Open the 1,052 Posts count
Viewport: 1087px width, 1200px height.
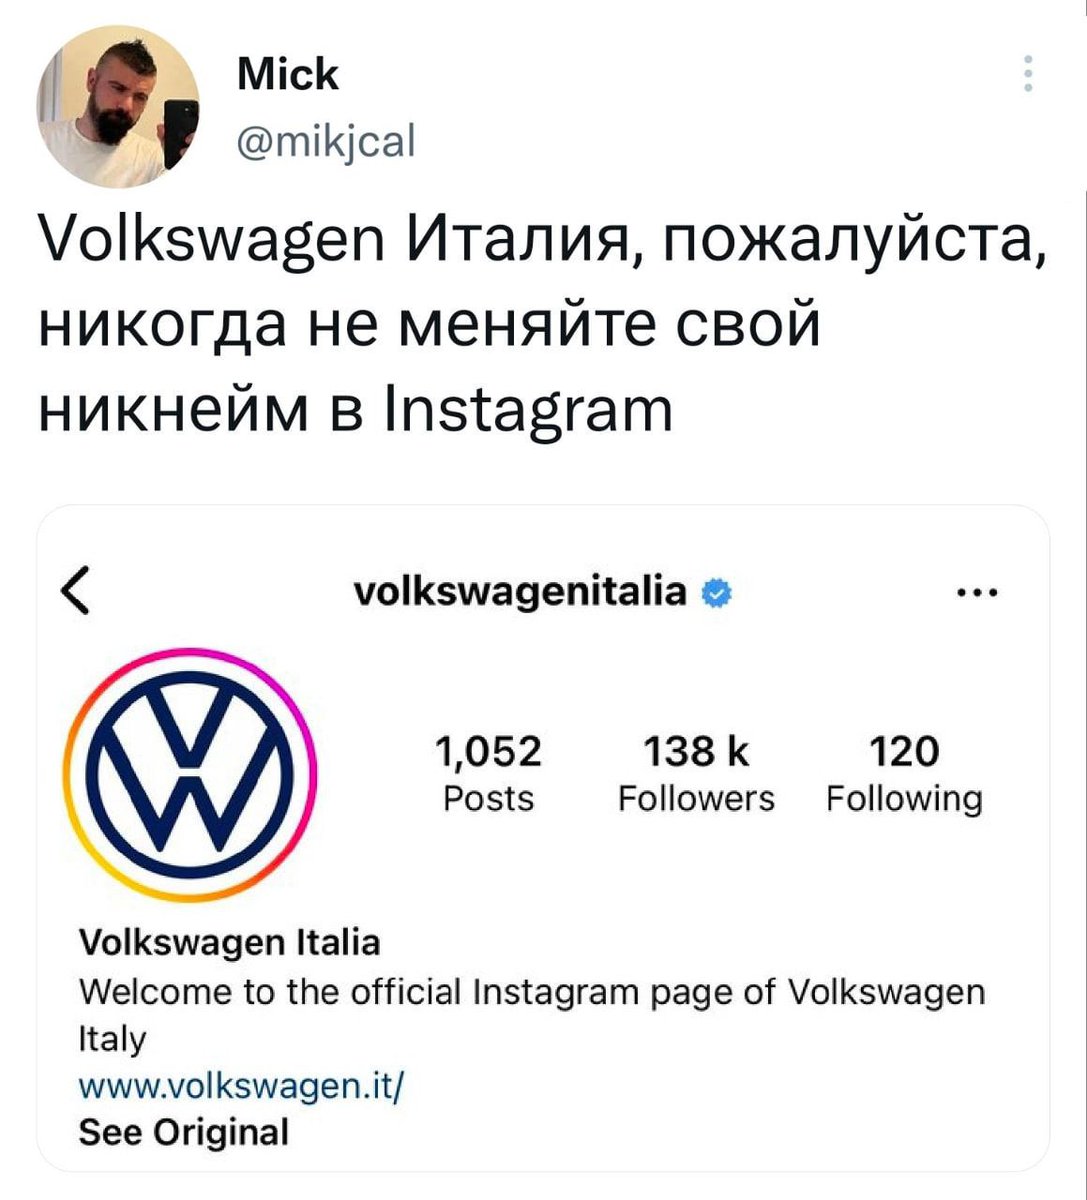pos(489,773)
